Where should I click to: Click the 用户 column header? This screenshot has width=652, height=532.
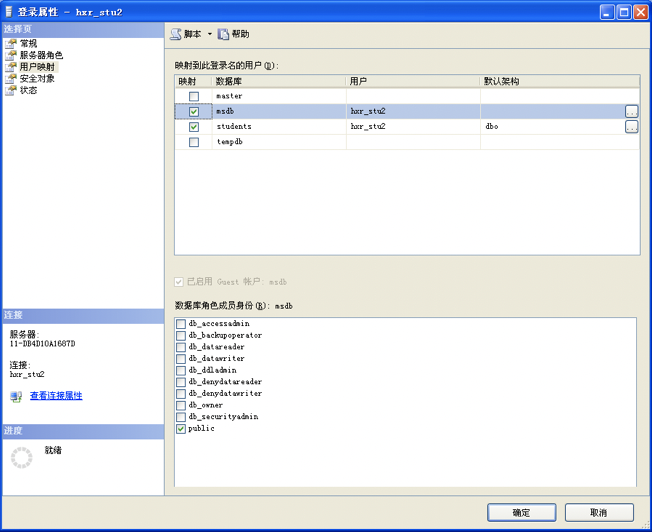[x=413, y=82]
